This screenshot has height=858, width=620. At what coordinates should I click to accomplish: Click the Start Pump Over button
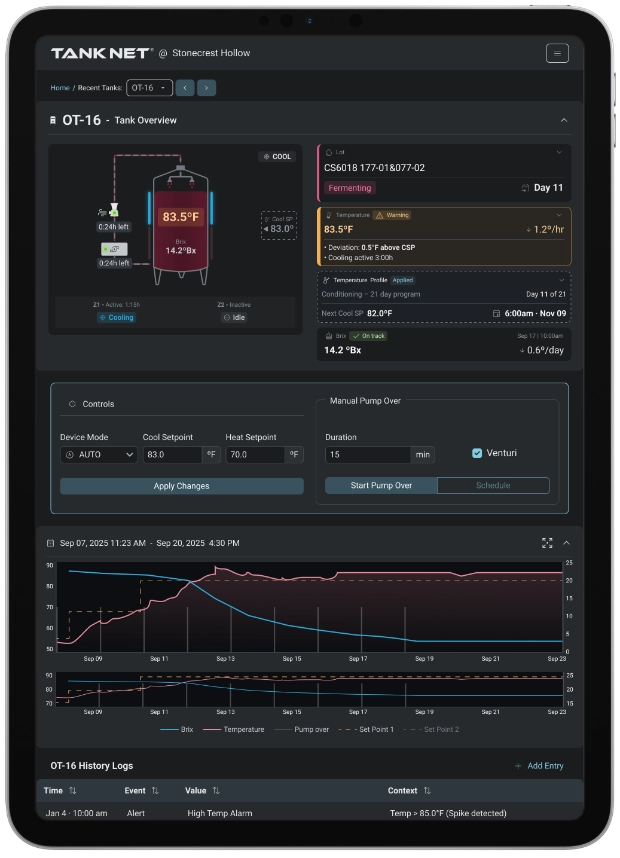[381, 485]
